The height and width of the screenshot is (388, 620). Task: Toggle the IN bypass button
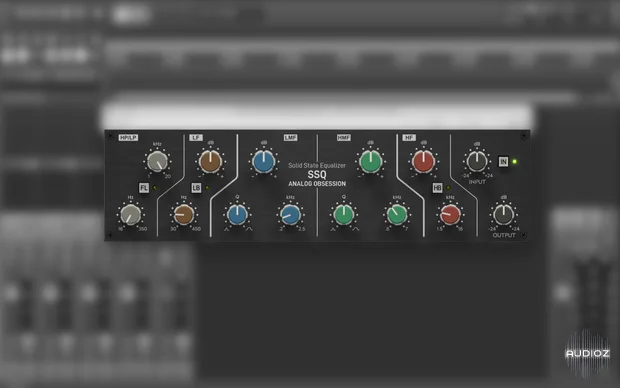(503, 161)
